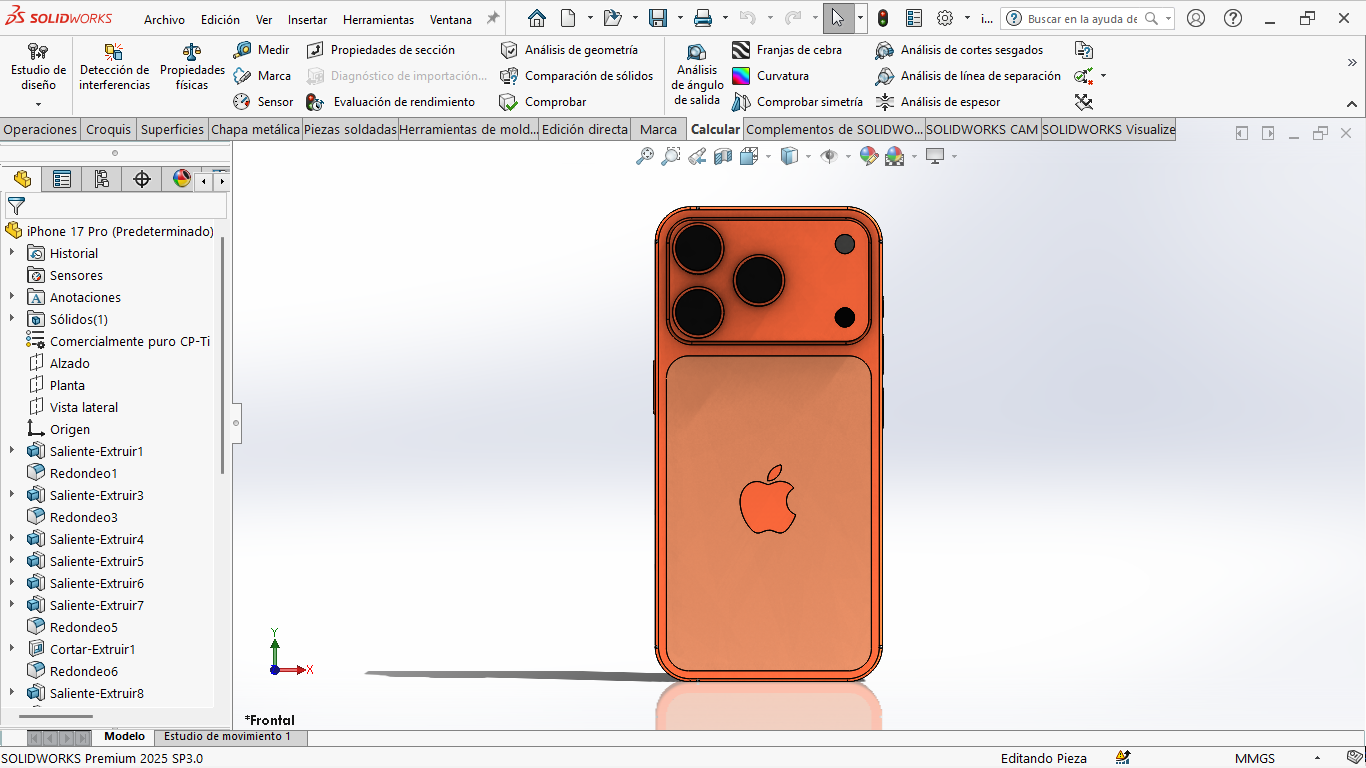Toggle the Section view icon

(723, 156)
